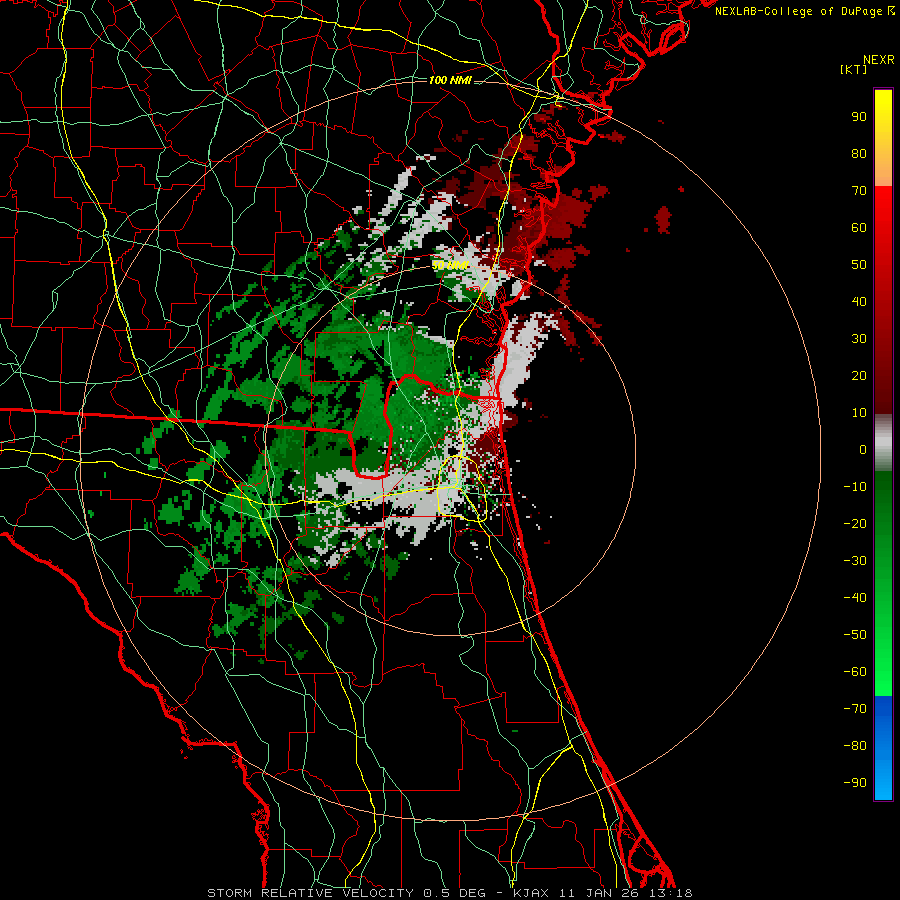Click the 90 value on velocity scale
The width and height of the screenshot is (900, 900).
[x=859, y=117]
